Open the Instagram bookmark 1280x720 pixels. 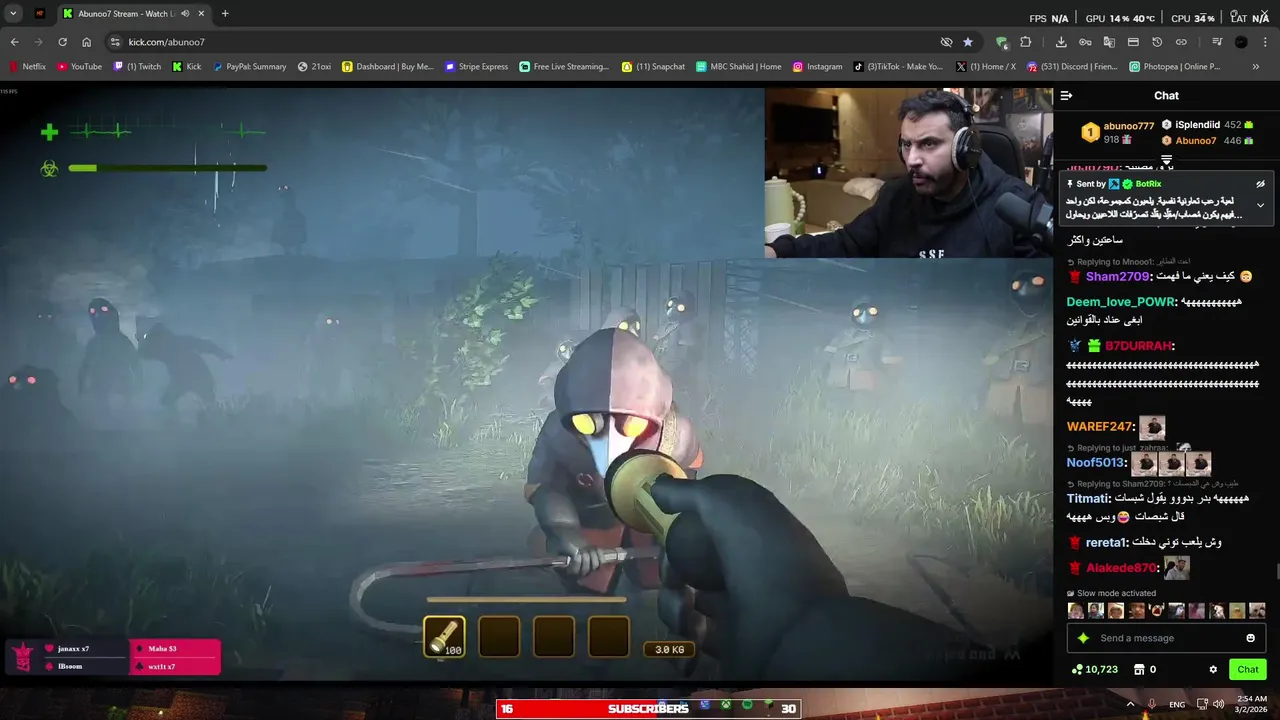tap(818, 67)
